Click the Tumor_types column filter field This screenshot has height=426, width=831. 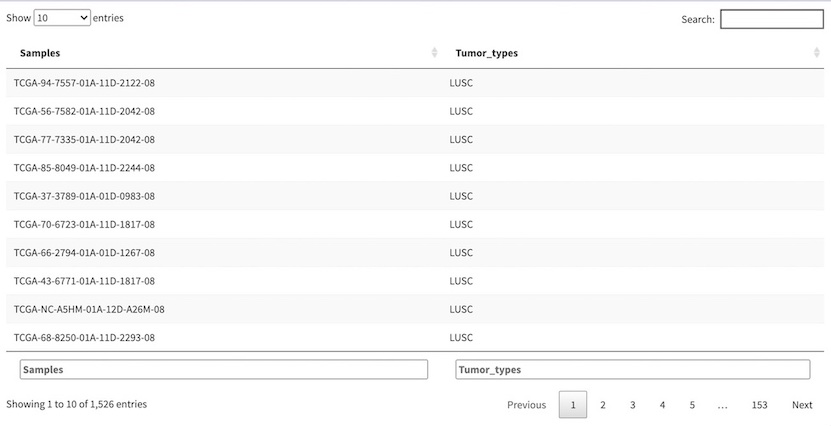pos(632,369)
